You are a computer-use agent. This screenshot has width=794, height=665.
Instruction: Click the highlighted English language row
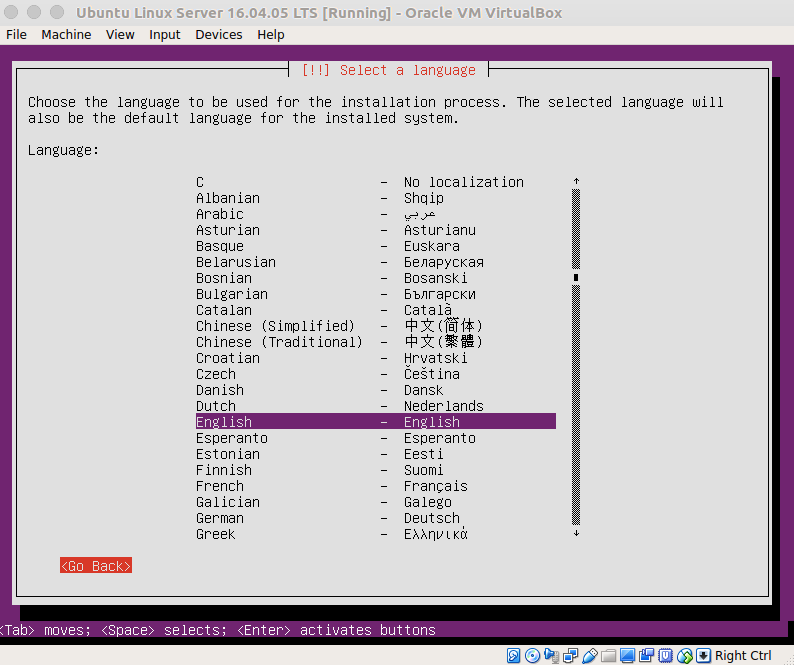(375, 421)
